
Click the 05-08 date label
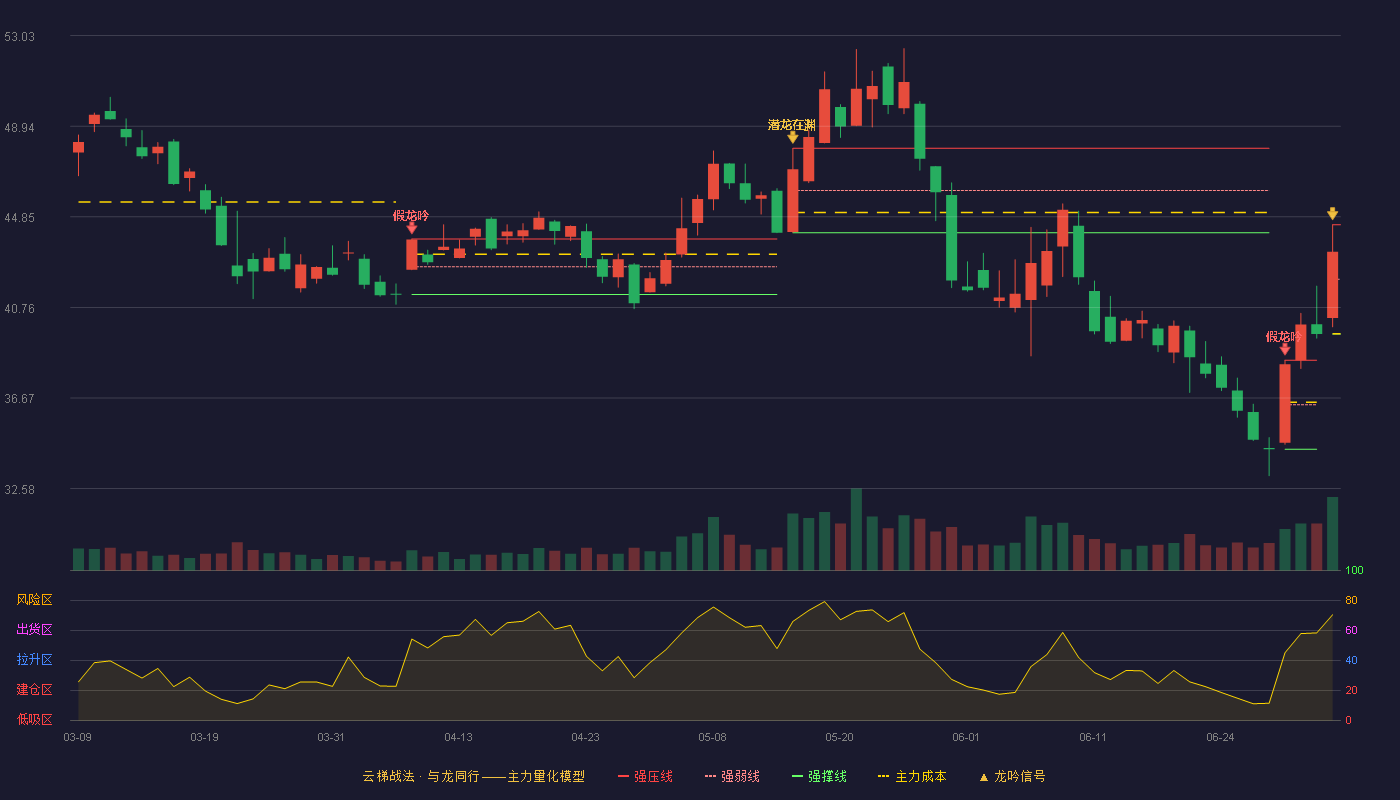point(712,737)
